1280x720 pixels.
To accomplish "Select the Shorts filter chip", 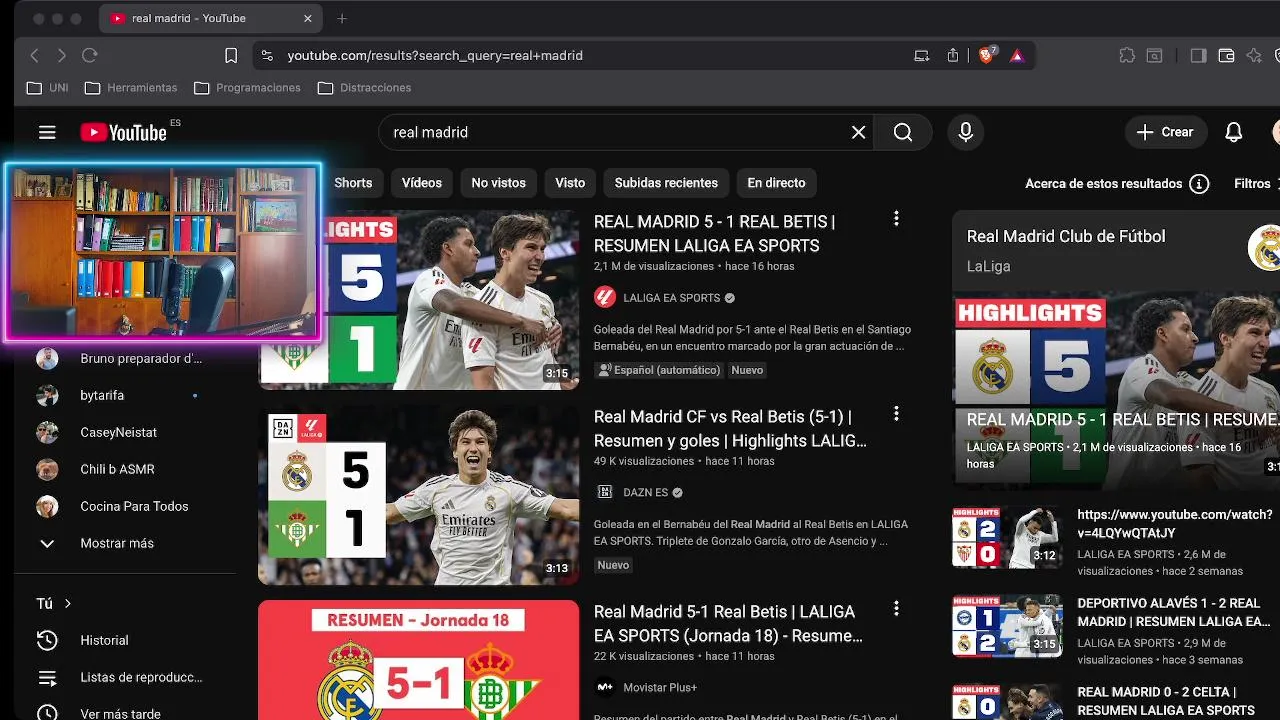I will pyautogui.click(x=353, y=183).
